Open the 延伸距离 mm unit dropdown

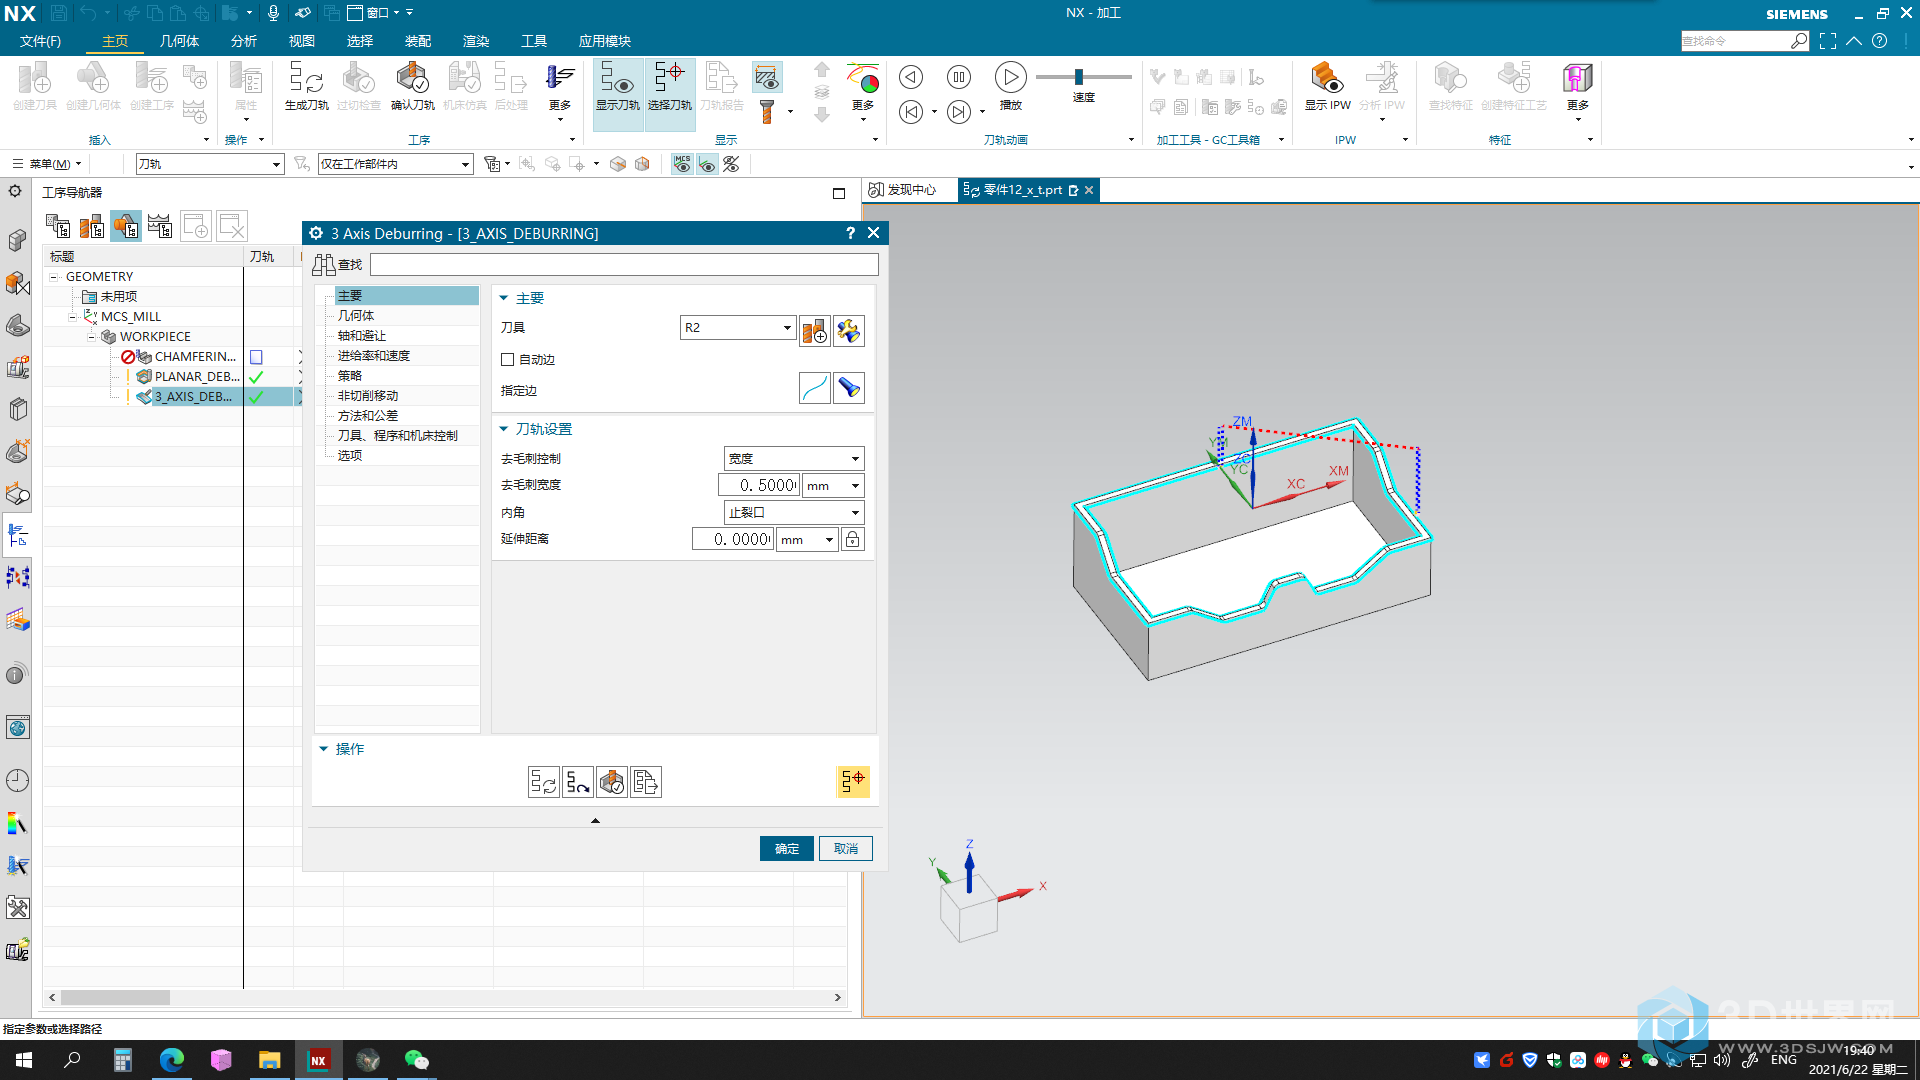point(808,540)
